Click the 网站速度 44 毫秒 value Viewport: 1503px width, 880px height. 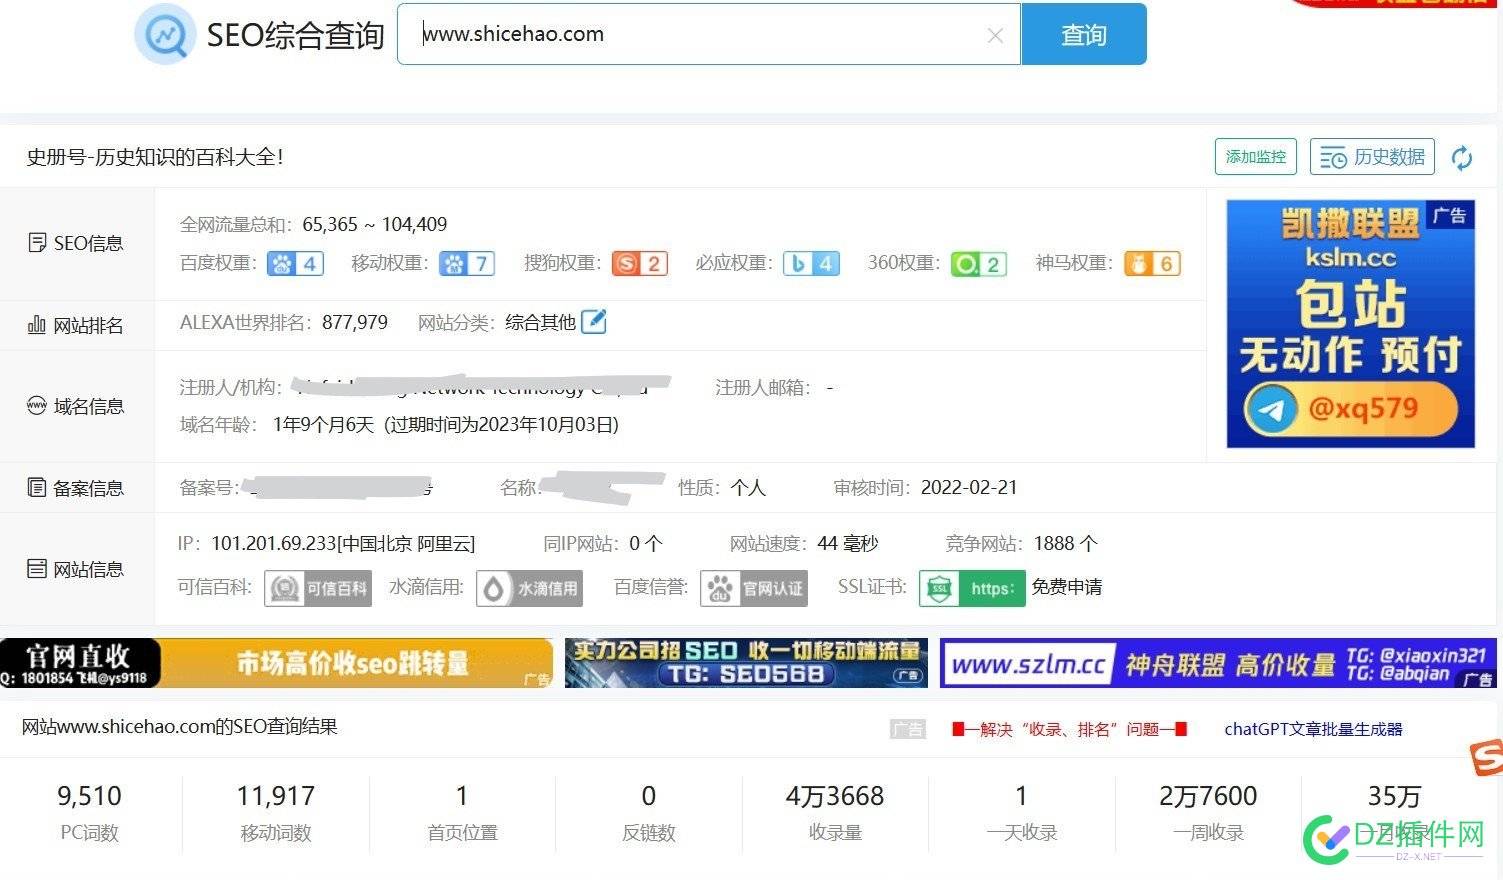click(848, 544)
